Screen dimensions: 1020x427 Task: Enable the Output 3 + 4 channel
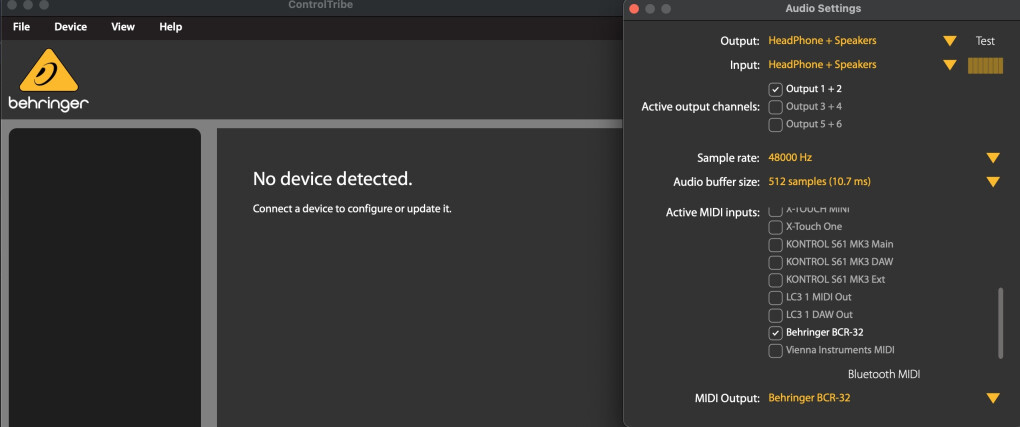775,107
